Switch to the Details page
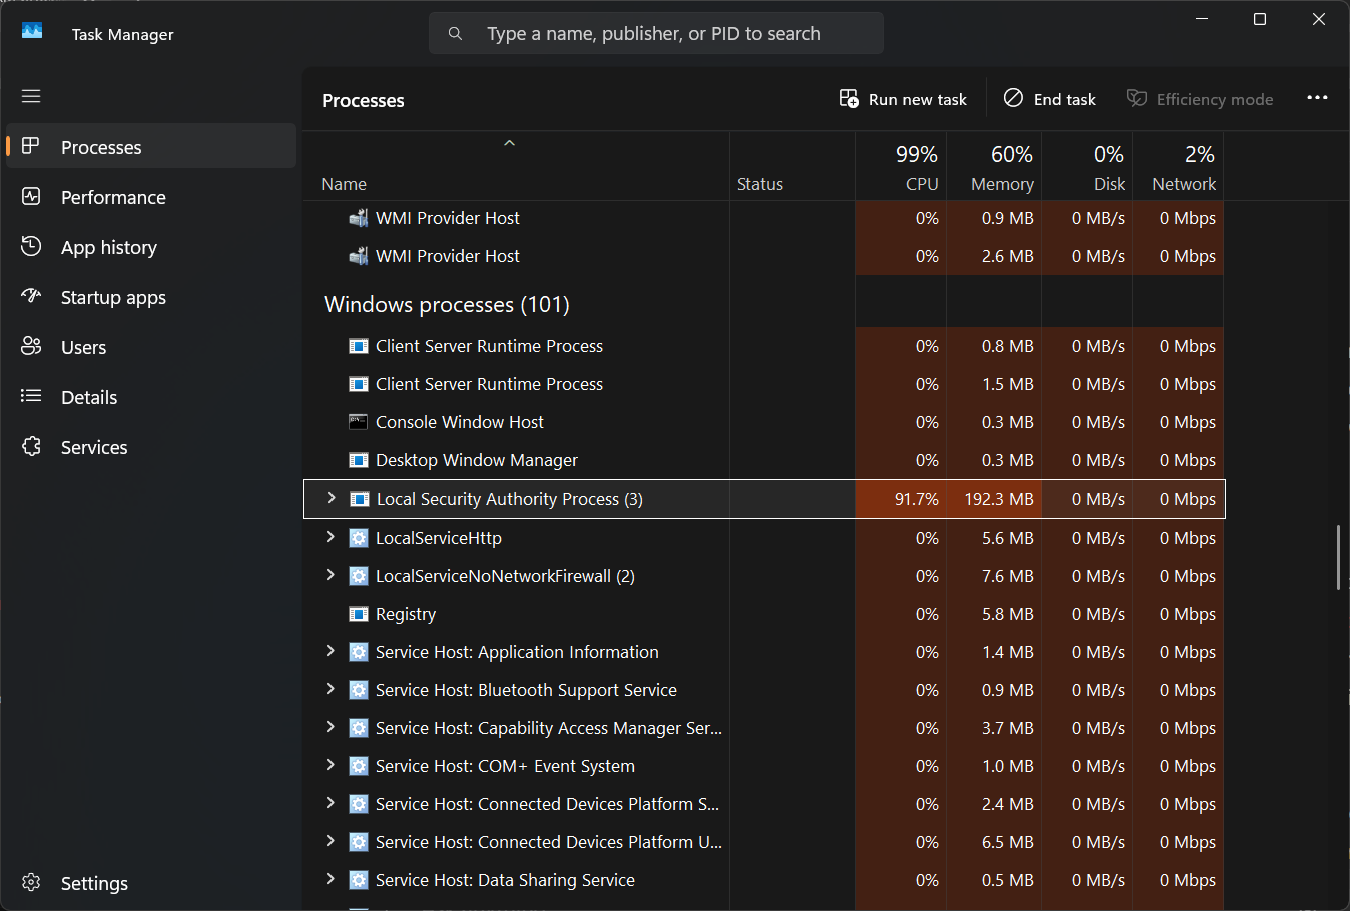Image resolution: width=1350 pixels, height=911 pixels. [89, 397]
